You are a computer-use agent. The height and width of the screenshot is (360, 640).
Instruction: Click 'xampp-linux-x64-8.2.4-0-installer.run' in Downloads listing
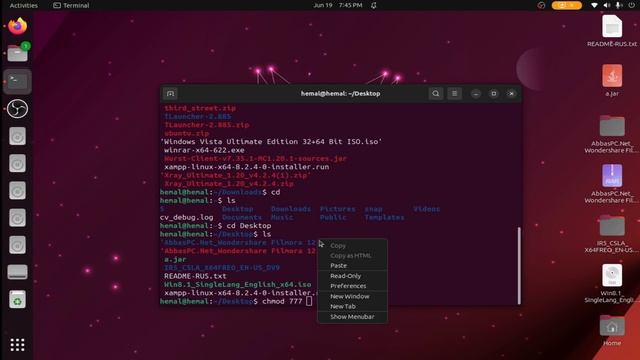pos(247,167)
